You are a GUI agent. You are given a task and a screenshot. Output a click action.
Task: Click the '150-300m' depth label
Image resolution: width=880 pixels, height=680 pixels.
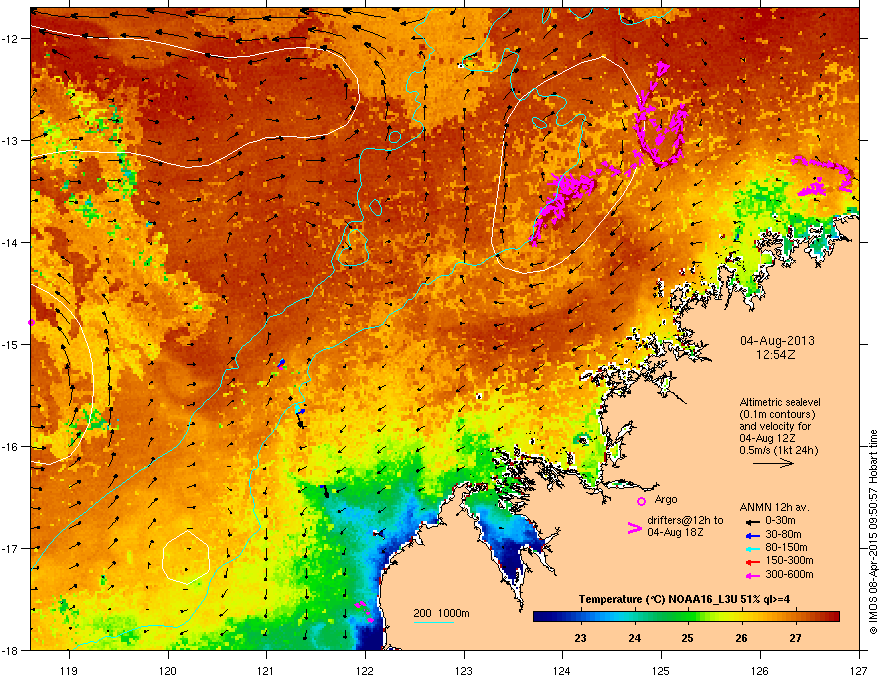pyautogui.click(x=789, y=560)
